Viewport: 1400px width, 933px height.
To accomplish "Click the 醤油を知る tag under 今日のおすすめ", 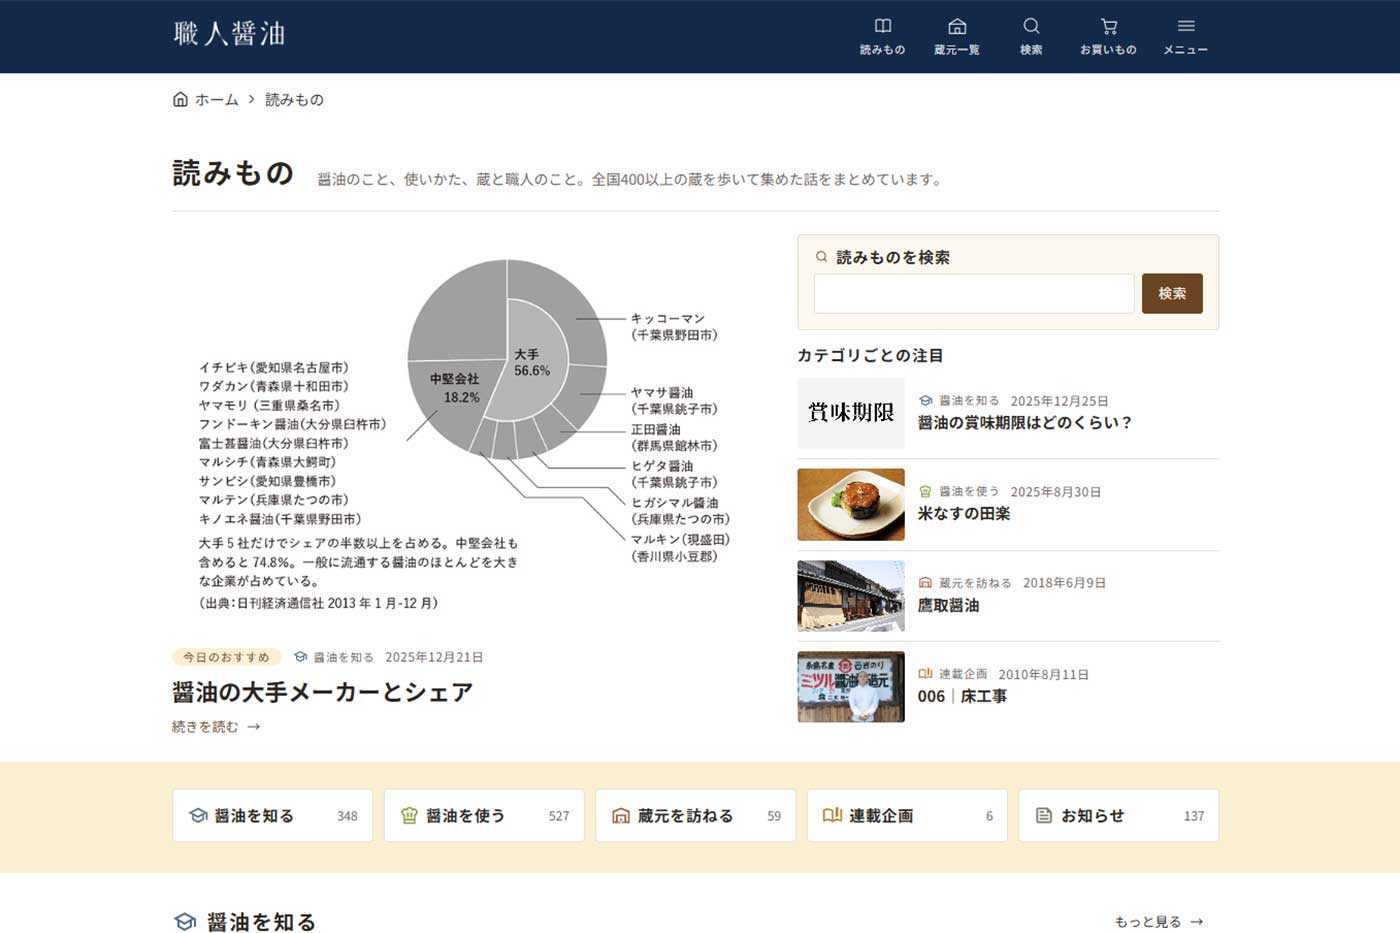I will click(344, 657).
